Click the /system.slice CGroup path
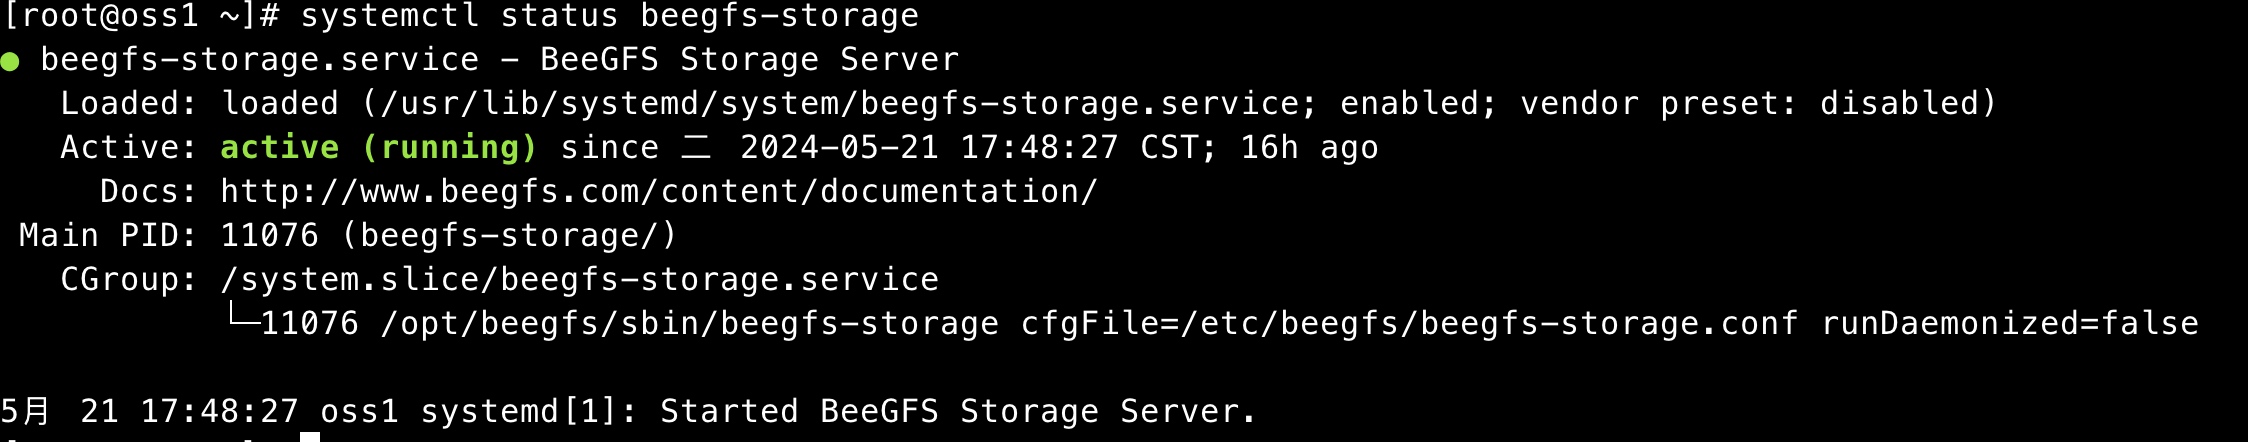The image size is (2248, 442). pos(579,279)
